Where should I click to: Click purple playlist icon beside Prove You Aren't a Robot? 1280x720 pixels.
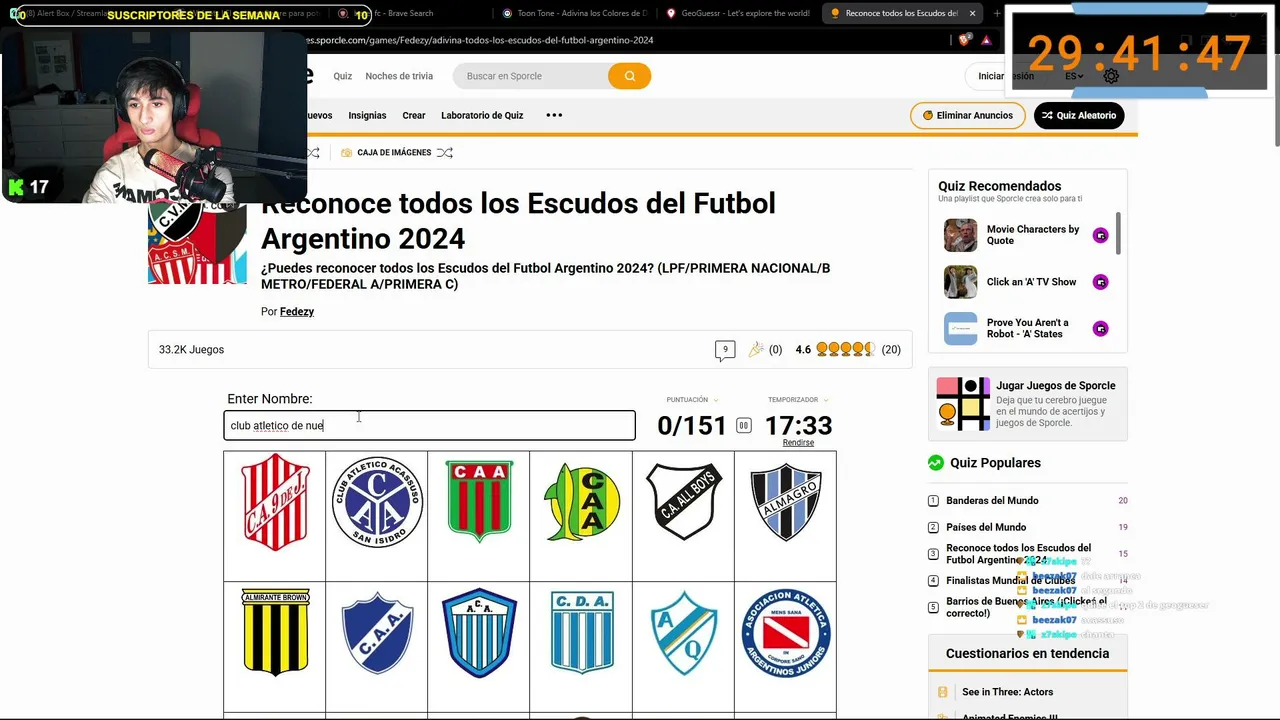(1100, 328)
